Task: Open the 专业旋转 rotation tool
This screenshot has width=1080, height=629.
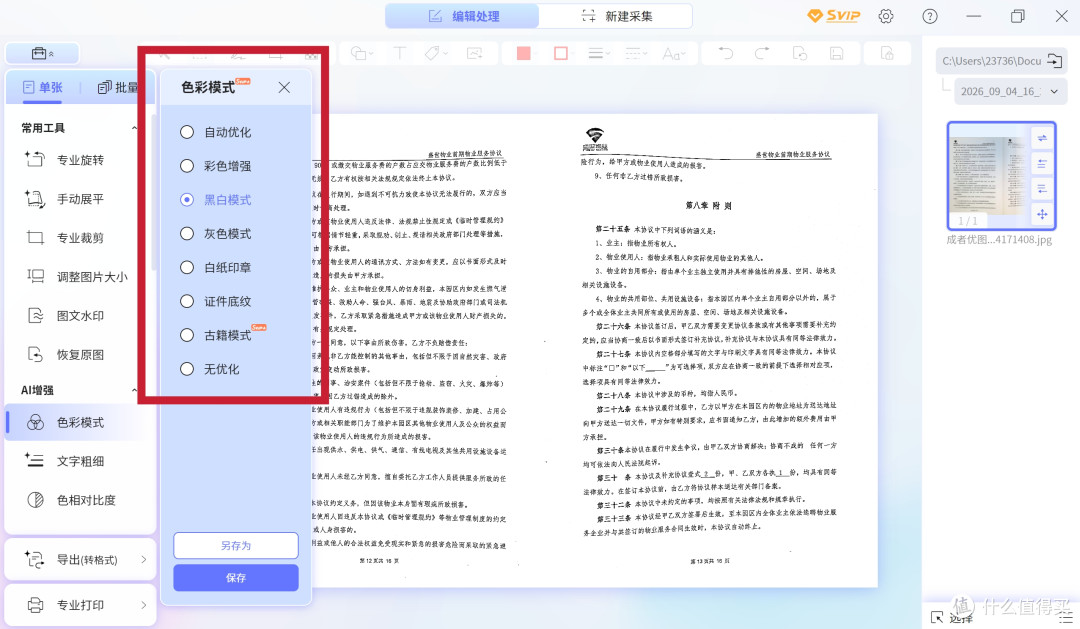Action: click(x=65, y=160)
